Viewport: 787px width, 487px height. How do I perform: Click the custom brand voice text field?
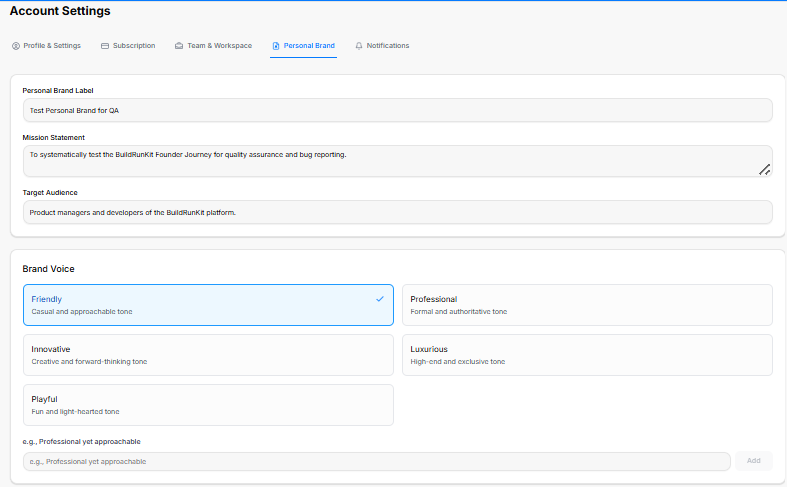(x=376, y=461)
